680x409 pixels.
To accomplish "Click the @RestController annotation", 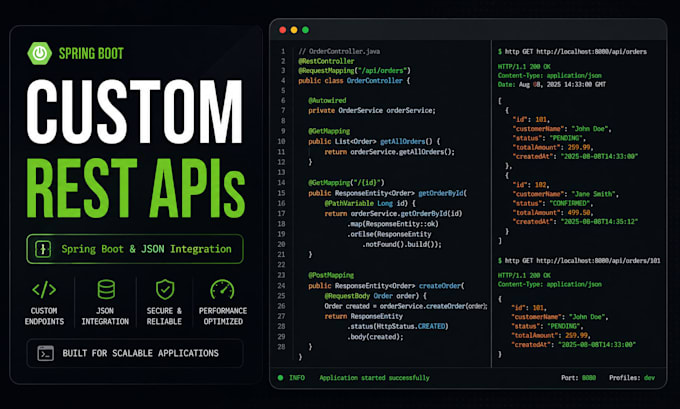I will click(x=326, y=61).
